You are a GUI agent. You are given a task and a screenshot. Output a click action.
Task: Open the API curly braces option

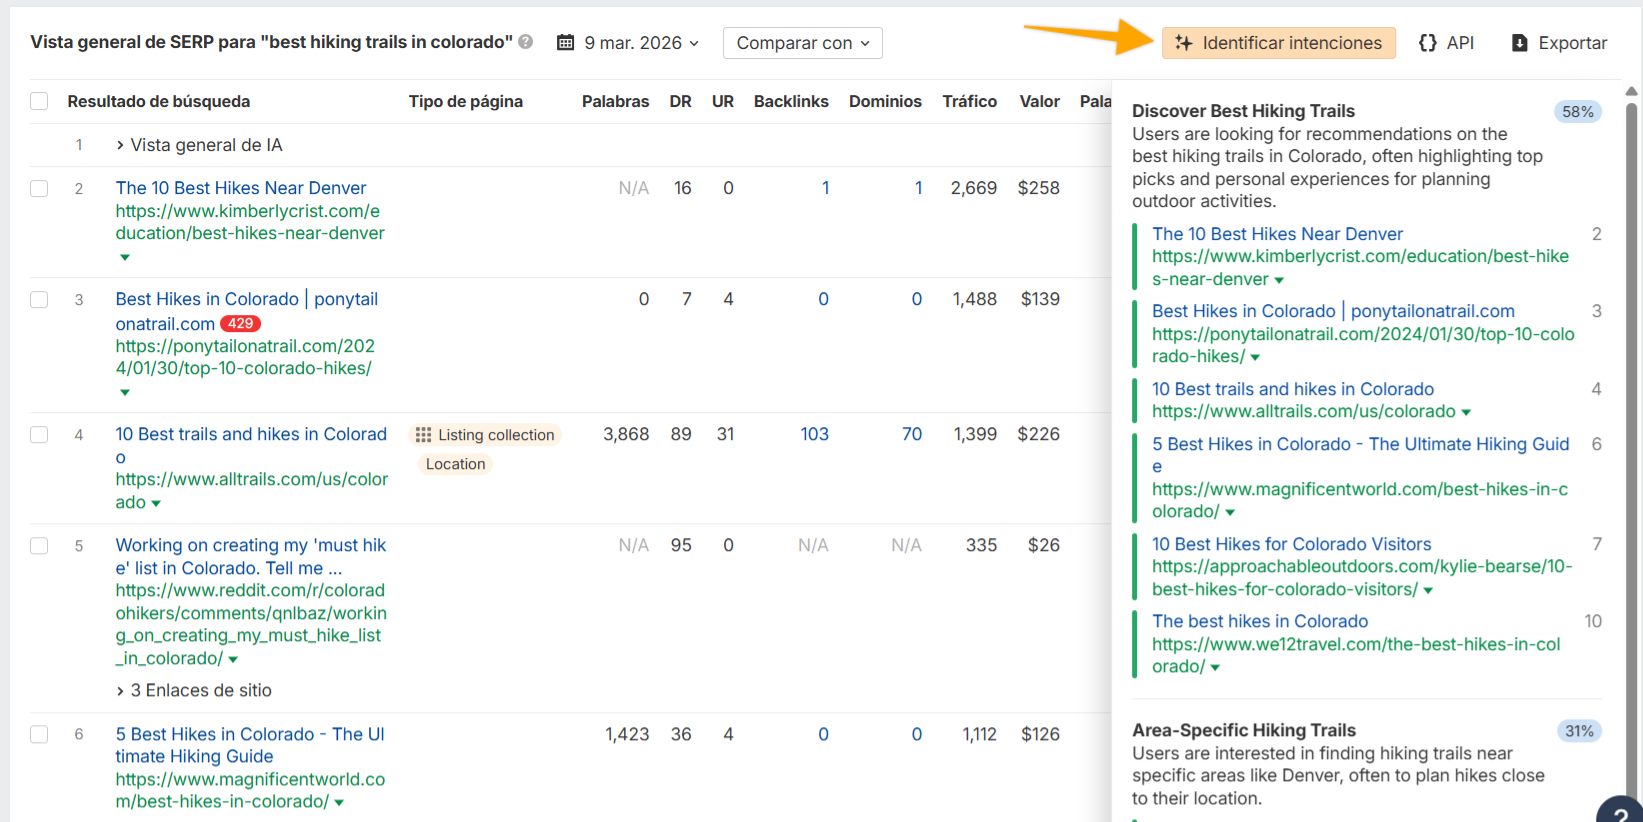(1446, 43)
